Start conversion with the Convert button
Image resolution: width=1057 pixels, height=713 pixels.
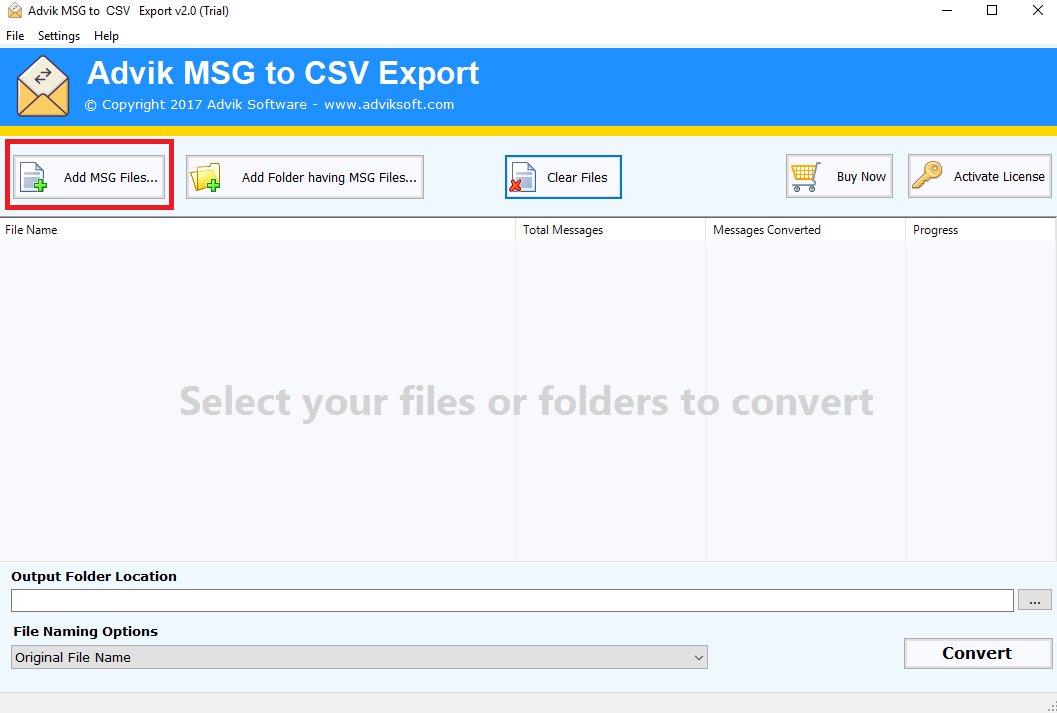pos(977,653)
